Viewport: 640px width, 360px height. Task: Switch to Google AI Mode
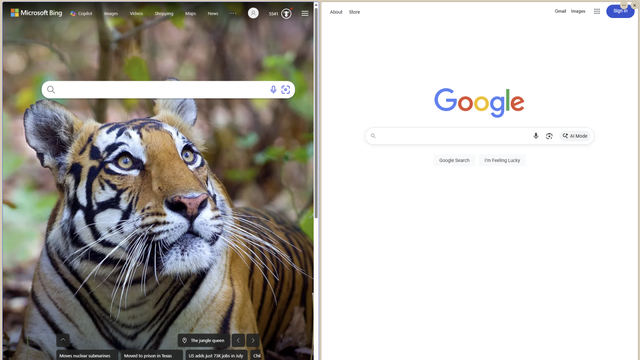(x=575, y=136)
